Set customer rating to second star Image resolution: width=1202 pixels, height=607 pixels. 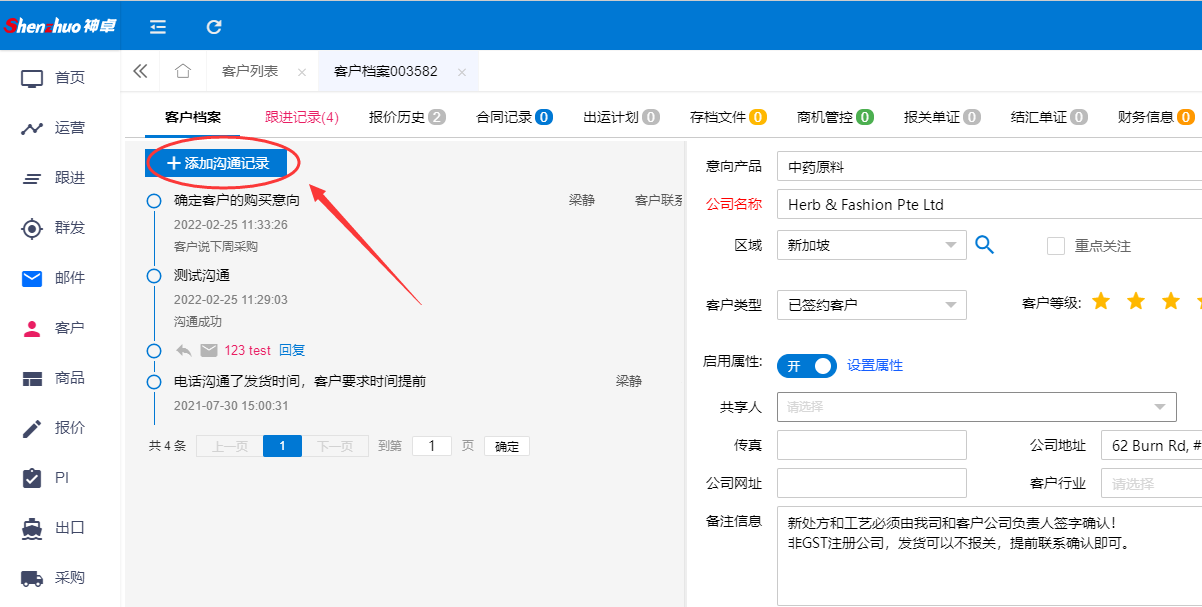[x=1136, y=301]
